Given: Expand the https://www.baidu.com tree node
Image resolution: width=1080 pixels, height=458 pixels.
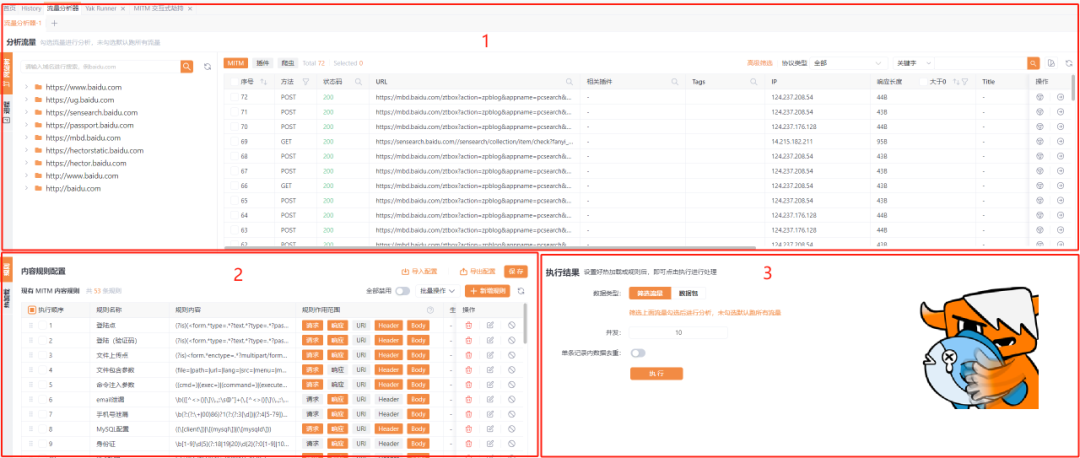Looking at the screenshot, I should [25, 87].
